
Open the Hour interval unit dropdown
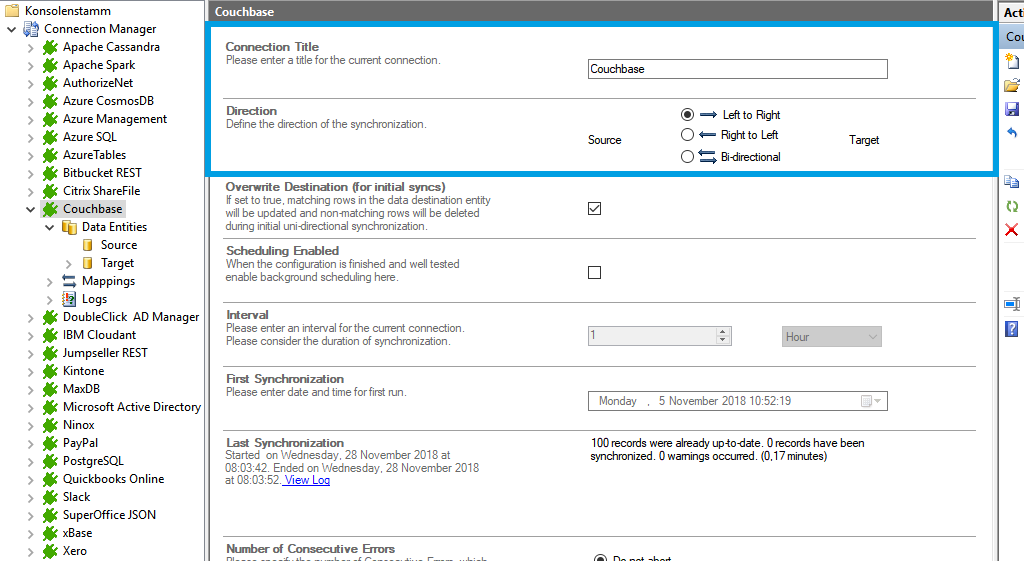831,337
